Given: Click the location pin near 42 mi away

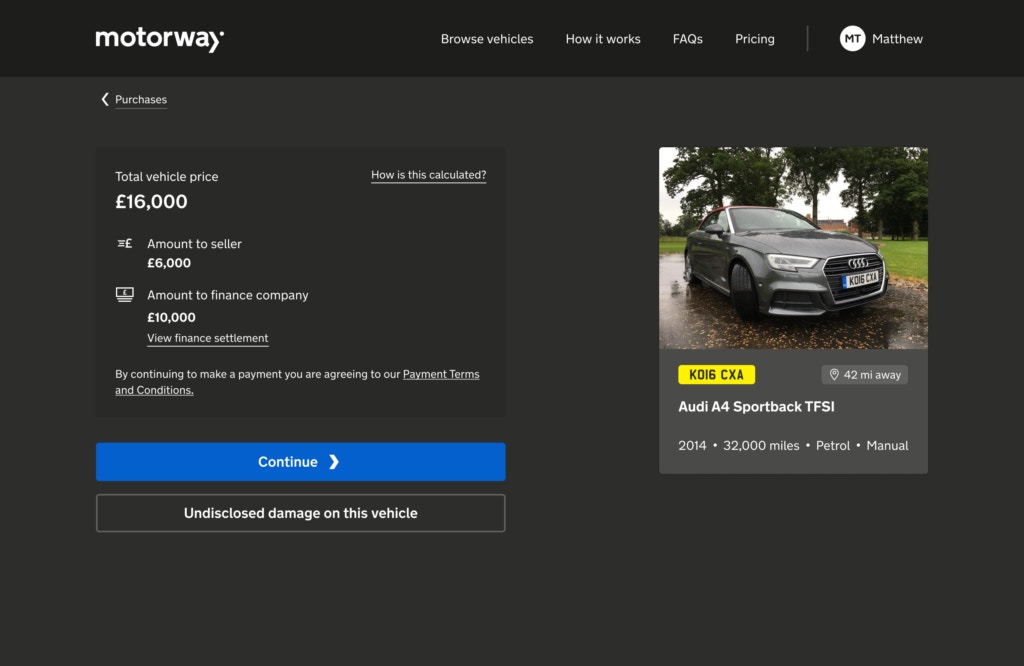Looking at the screenshot, I should 835,374.
